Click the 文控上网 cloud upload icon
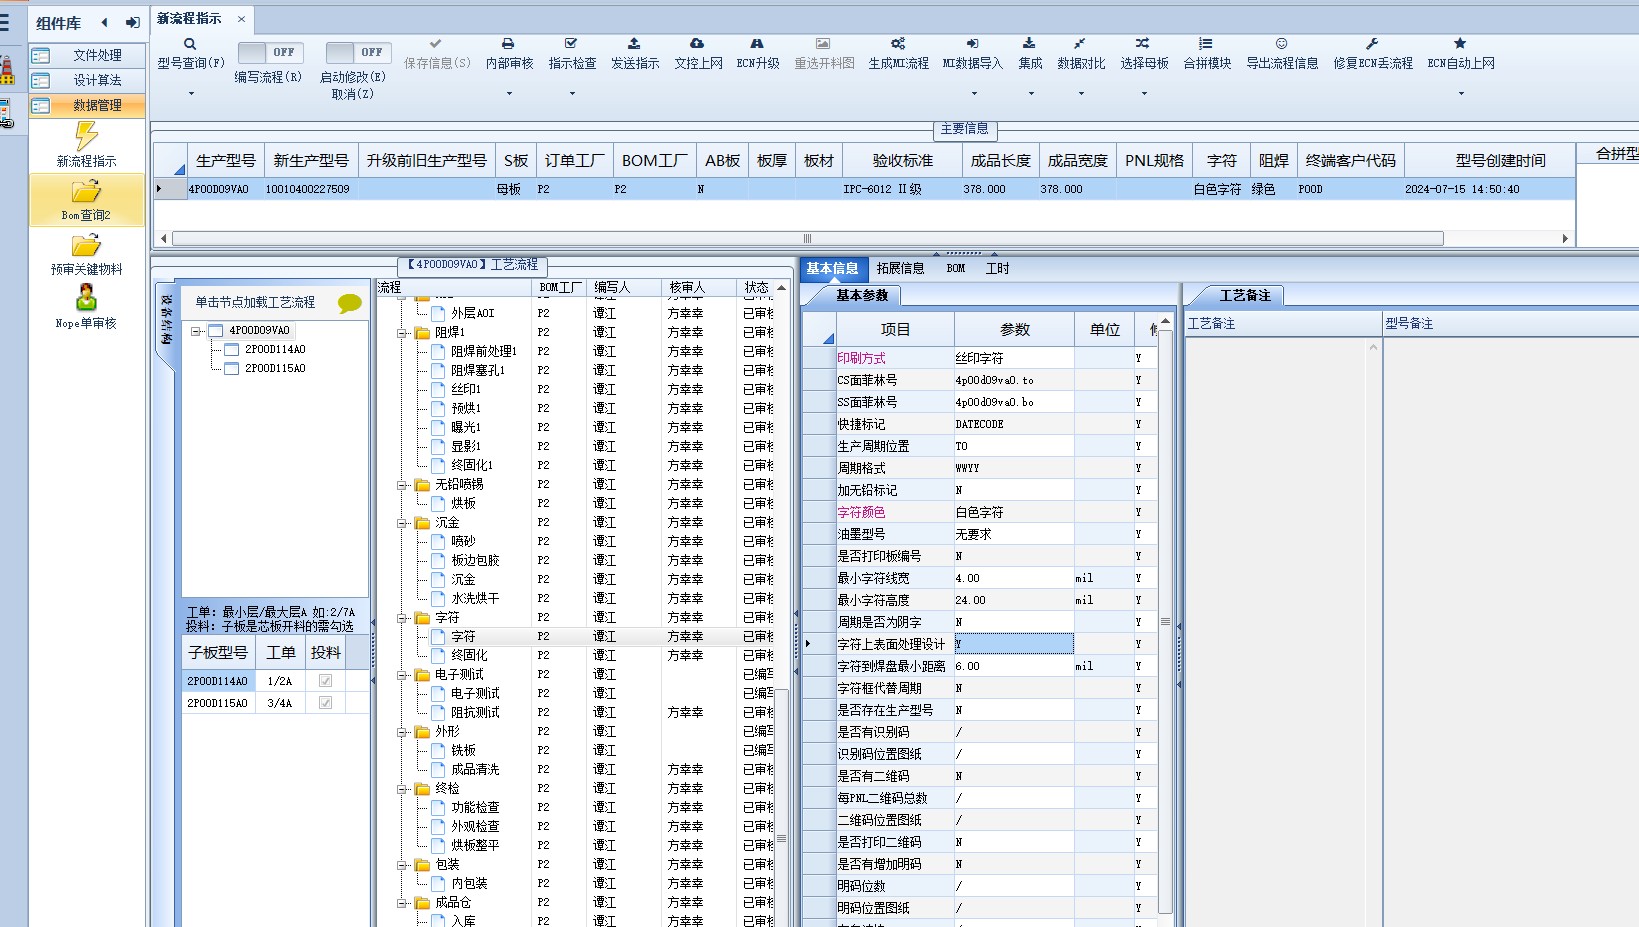The height and width of the screenshot is (927, 1639). click(697, 44)
